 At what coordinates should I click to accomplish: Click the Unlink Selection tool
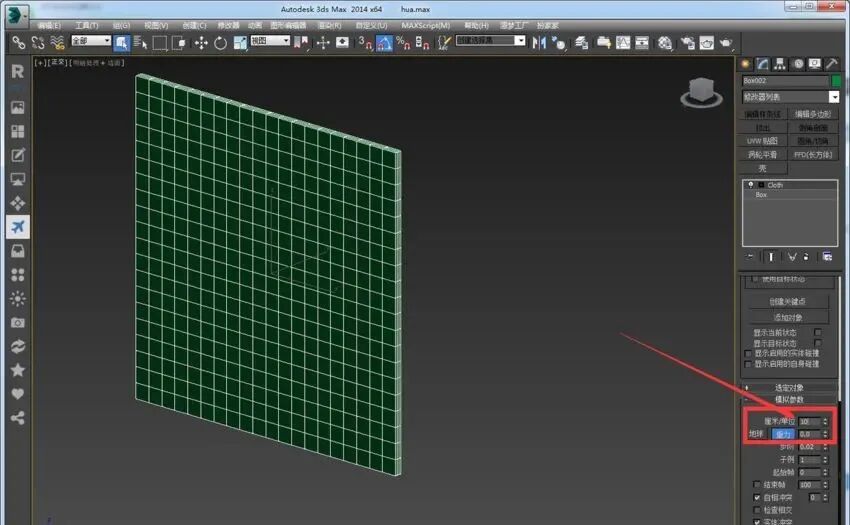coord(37,42)
